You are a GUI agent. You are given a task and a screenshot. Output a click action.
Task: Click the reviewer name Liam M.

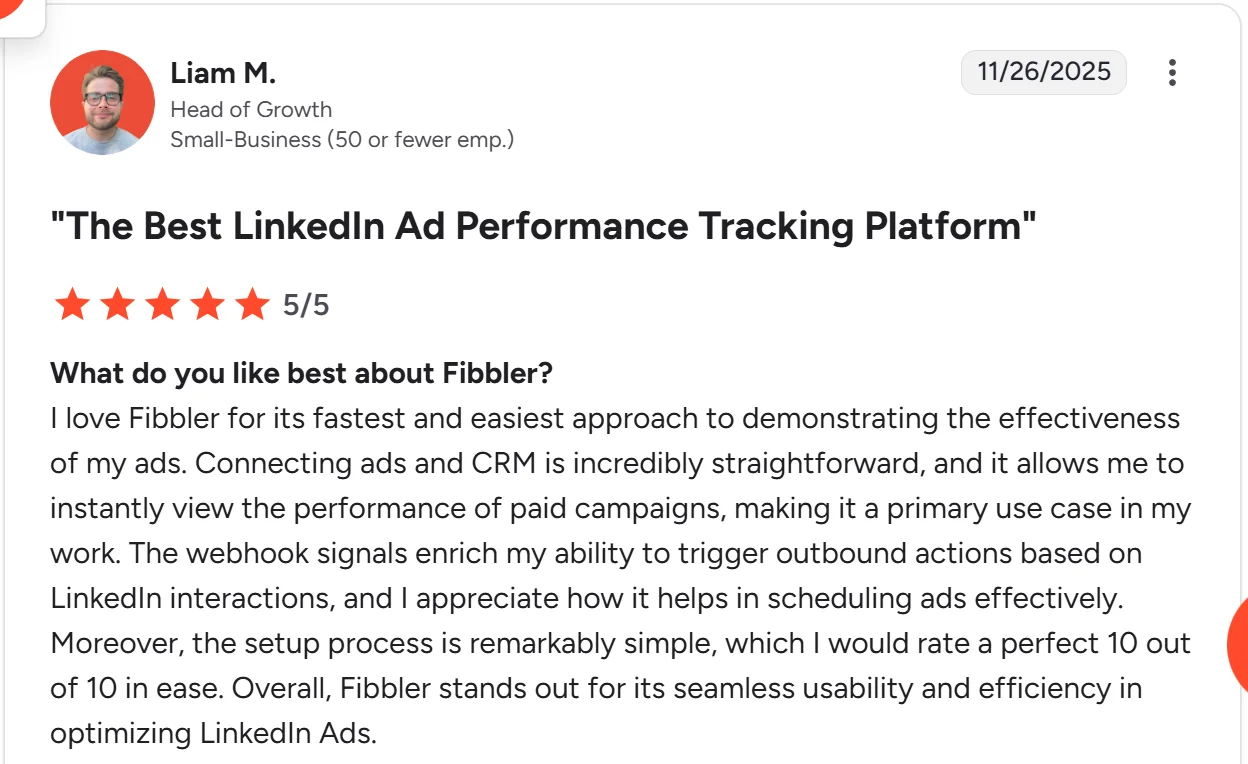222,73
